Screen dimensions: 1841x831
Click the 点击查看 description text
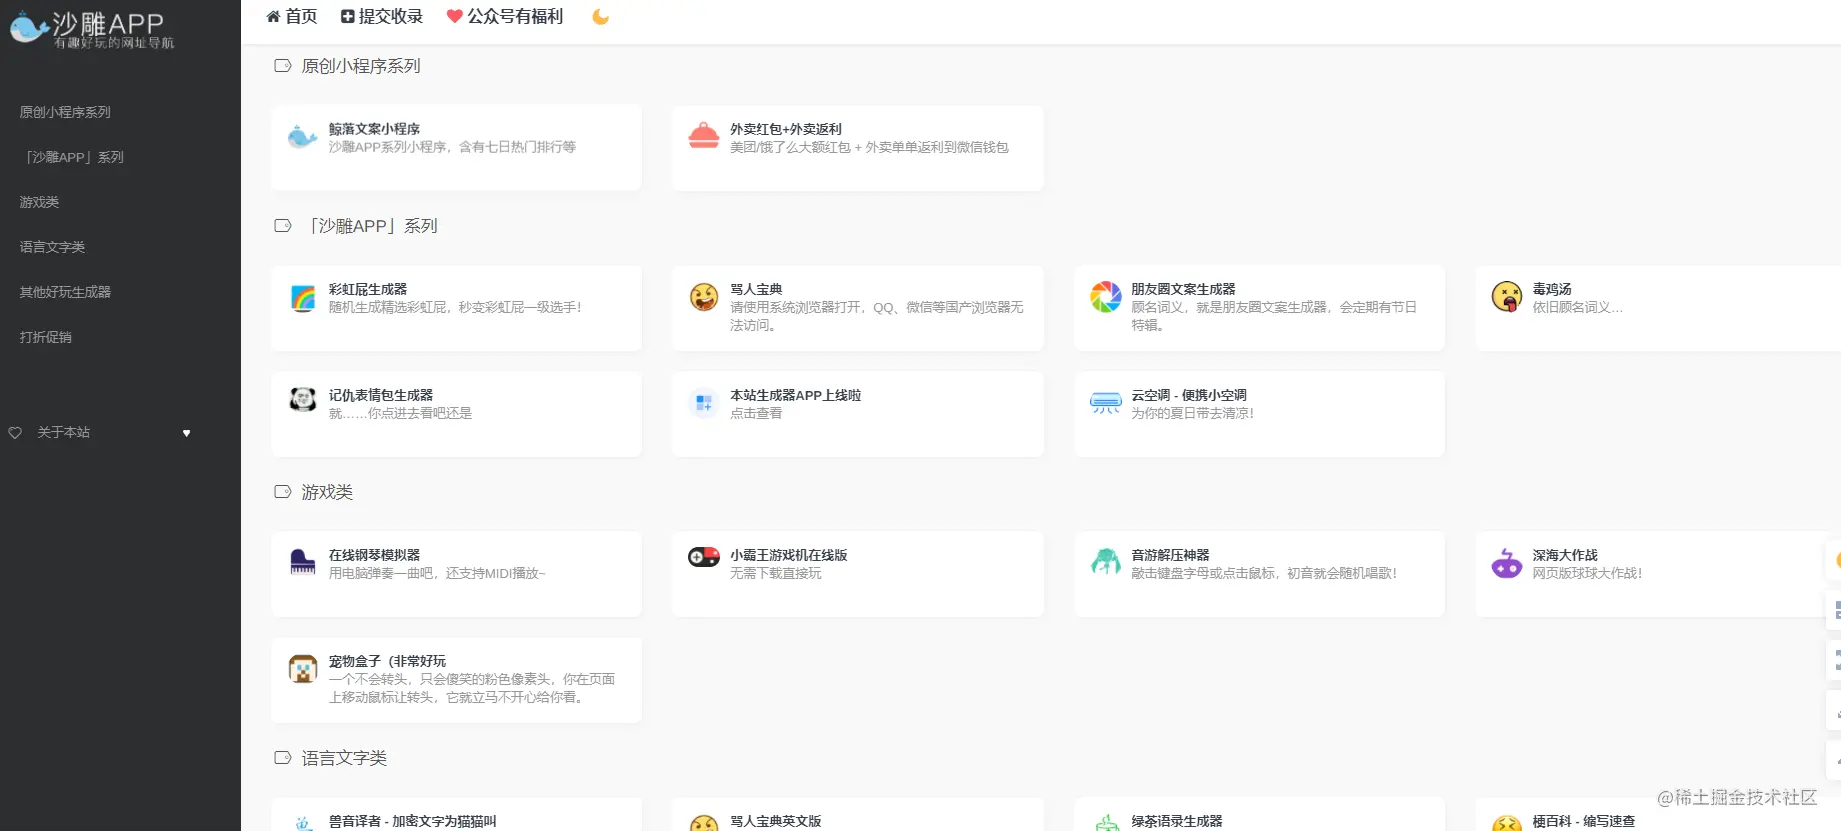point(756,413)
